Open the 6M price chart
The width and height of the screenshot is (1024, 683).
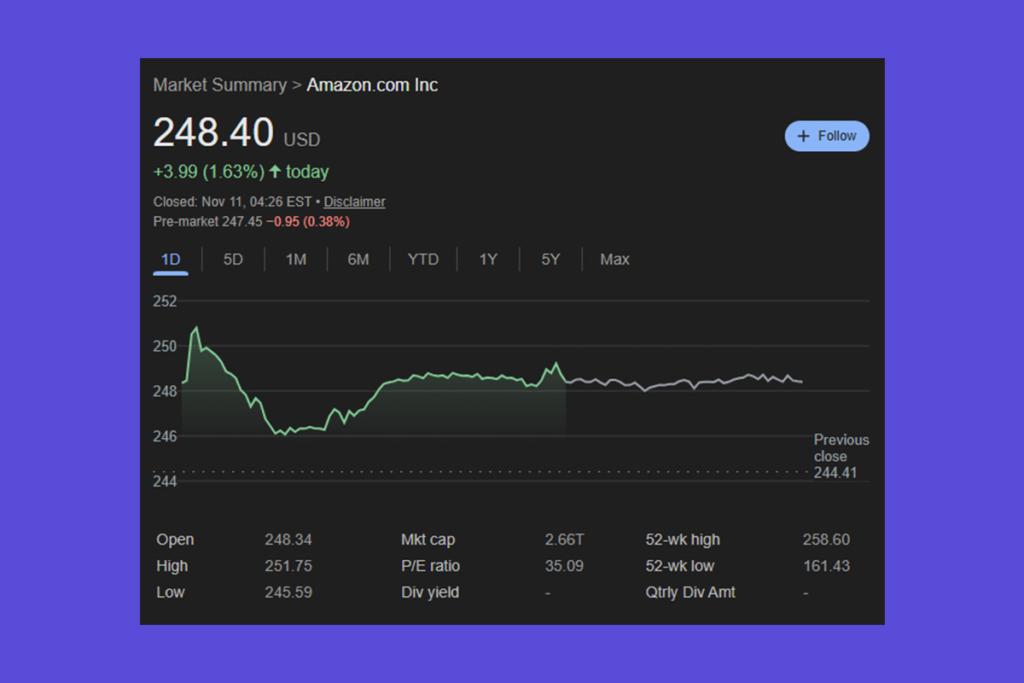[x=358, y=259]
